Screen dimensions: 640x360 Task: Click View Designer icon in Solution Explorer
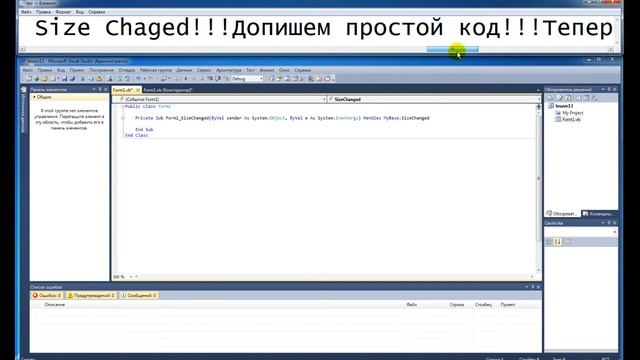coord(587,98)
